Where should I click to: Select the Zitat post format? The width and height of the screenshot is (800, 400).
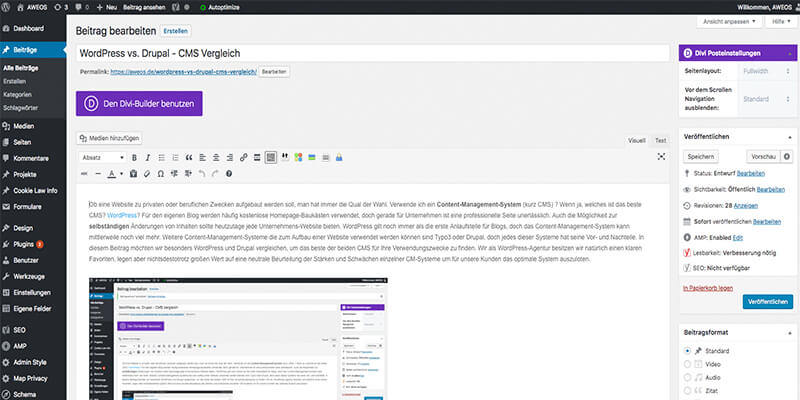[687, 391]
